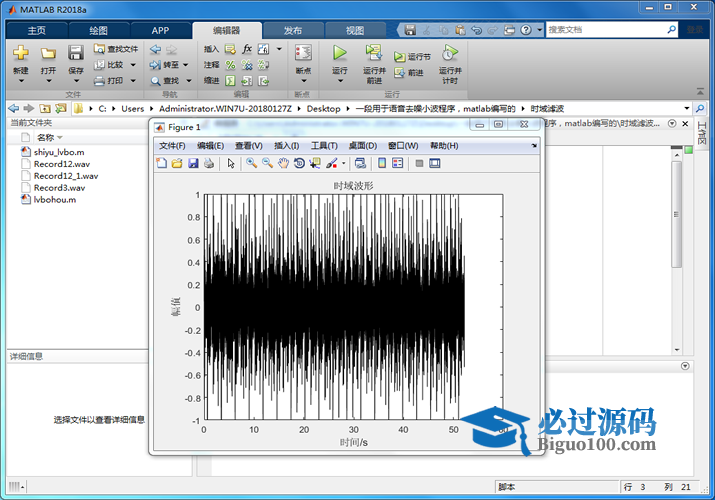Select the Zoom In tool in Figure toolbar
The width and height of the screenshot is (715, 500).
coord(252,163)
